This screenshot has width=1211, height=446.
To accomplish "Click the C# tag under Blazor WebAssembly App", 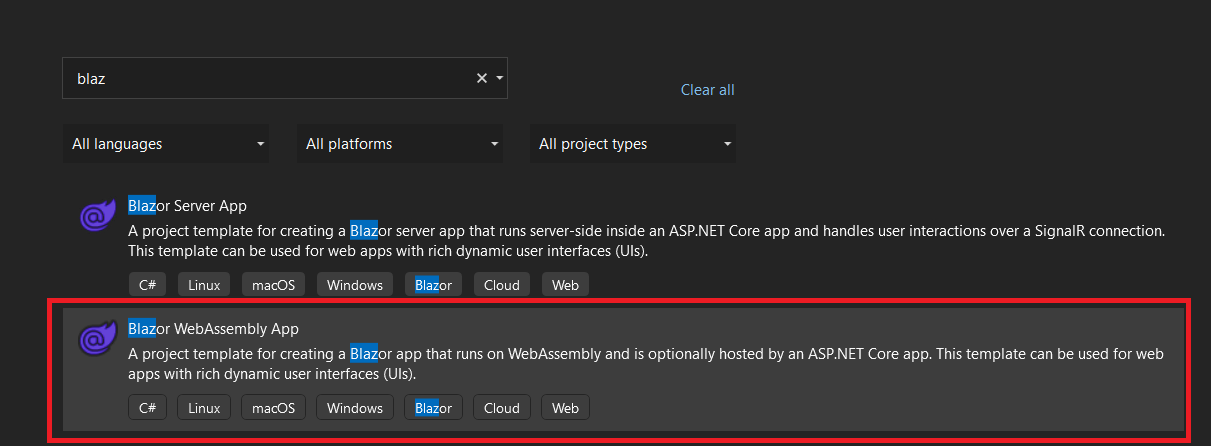I will coord(147,408).
